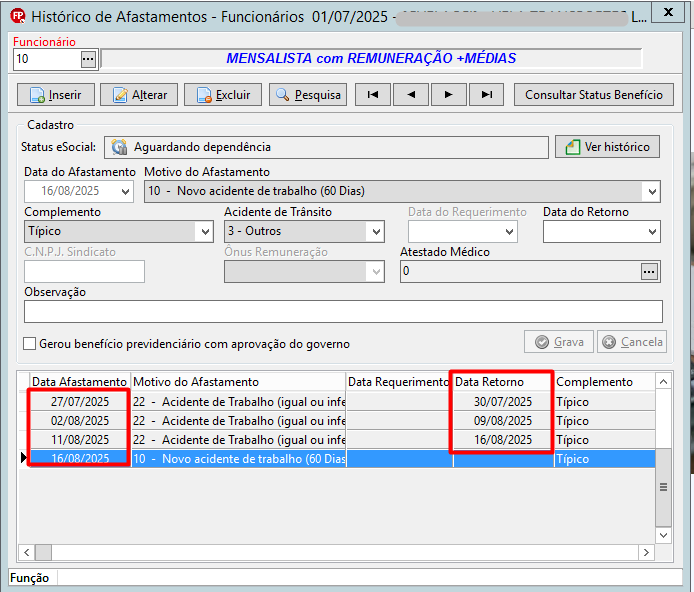Screen dimensions: 694x592
Task: Go to first record arrow
Action: 373,95
